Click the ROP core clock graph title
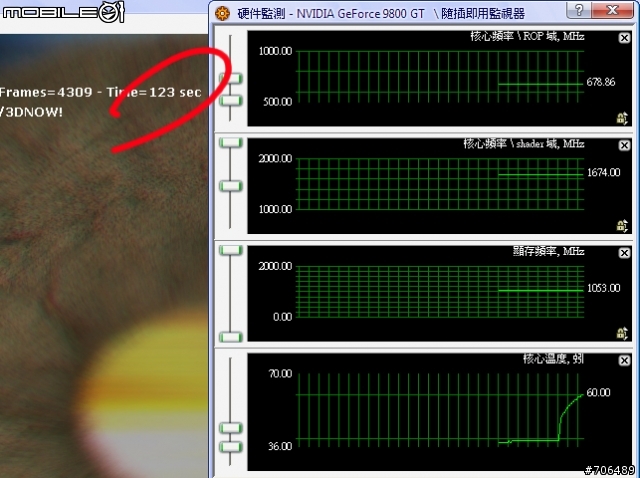This screenshot has height=478, width=640. pos(527,36)
